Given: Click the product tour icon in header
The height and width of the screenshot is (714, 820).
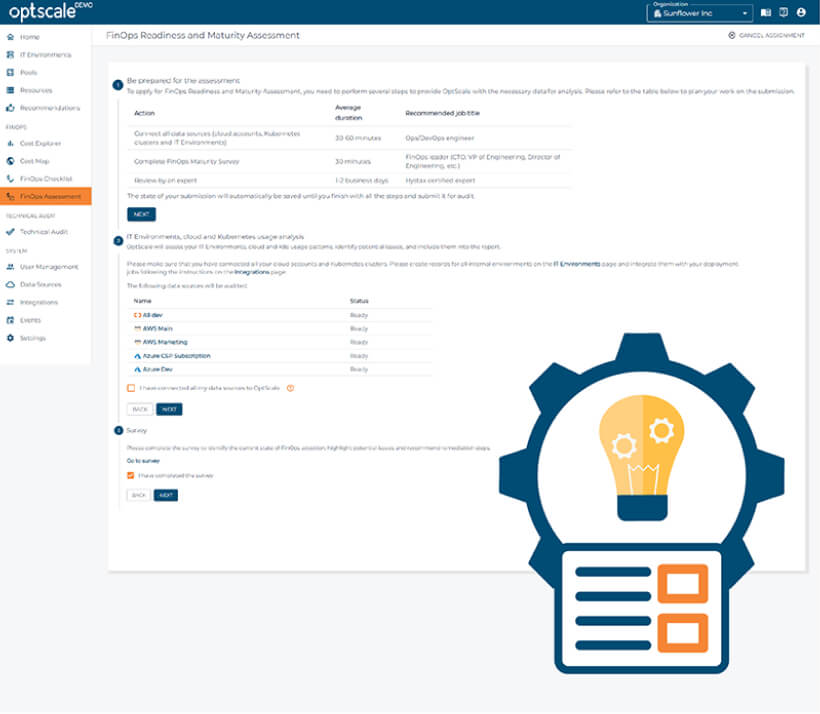Looking at the screenshot, I should (x=783, y=13).
